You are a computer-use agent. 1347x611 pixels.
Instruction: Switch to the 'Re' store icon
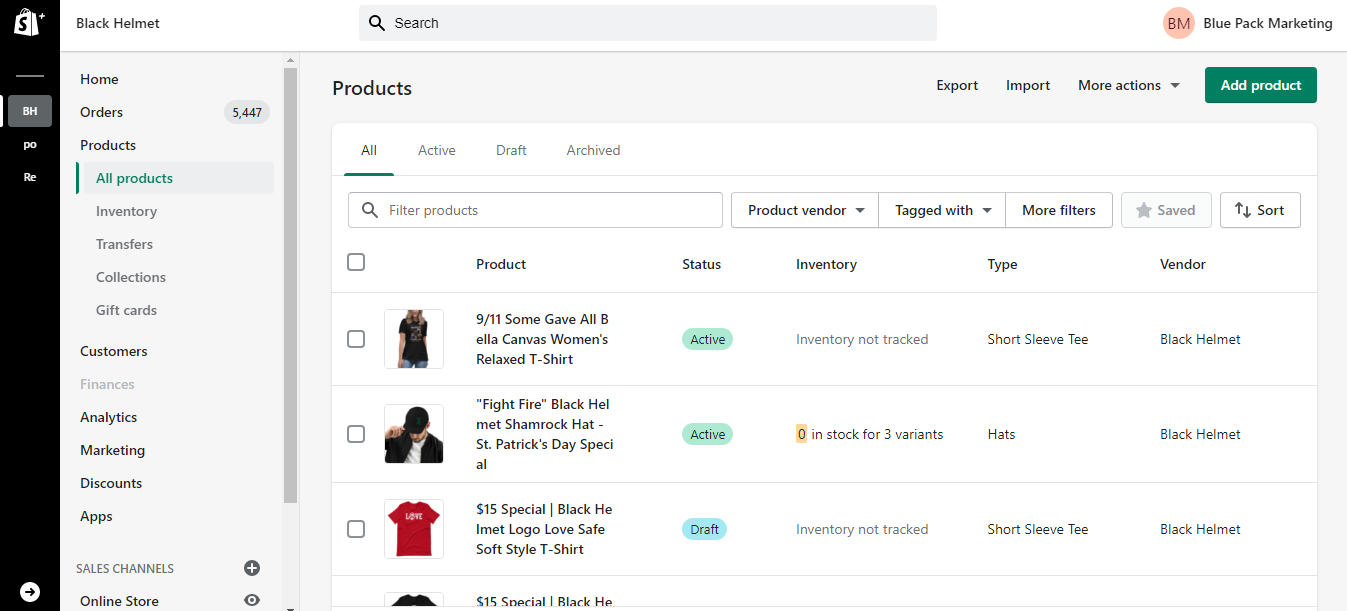30,177
